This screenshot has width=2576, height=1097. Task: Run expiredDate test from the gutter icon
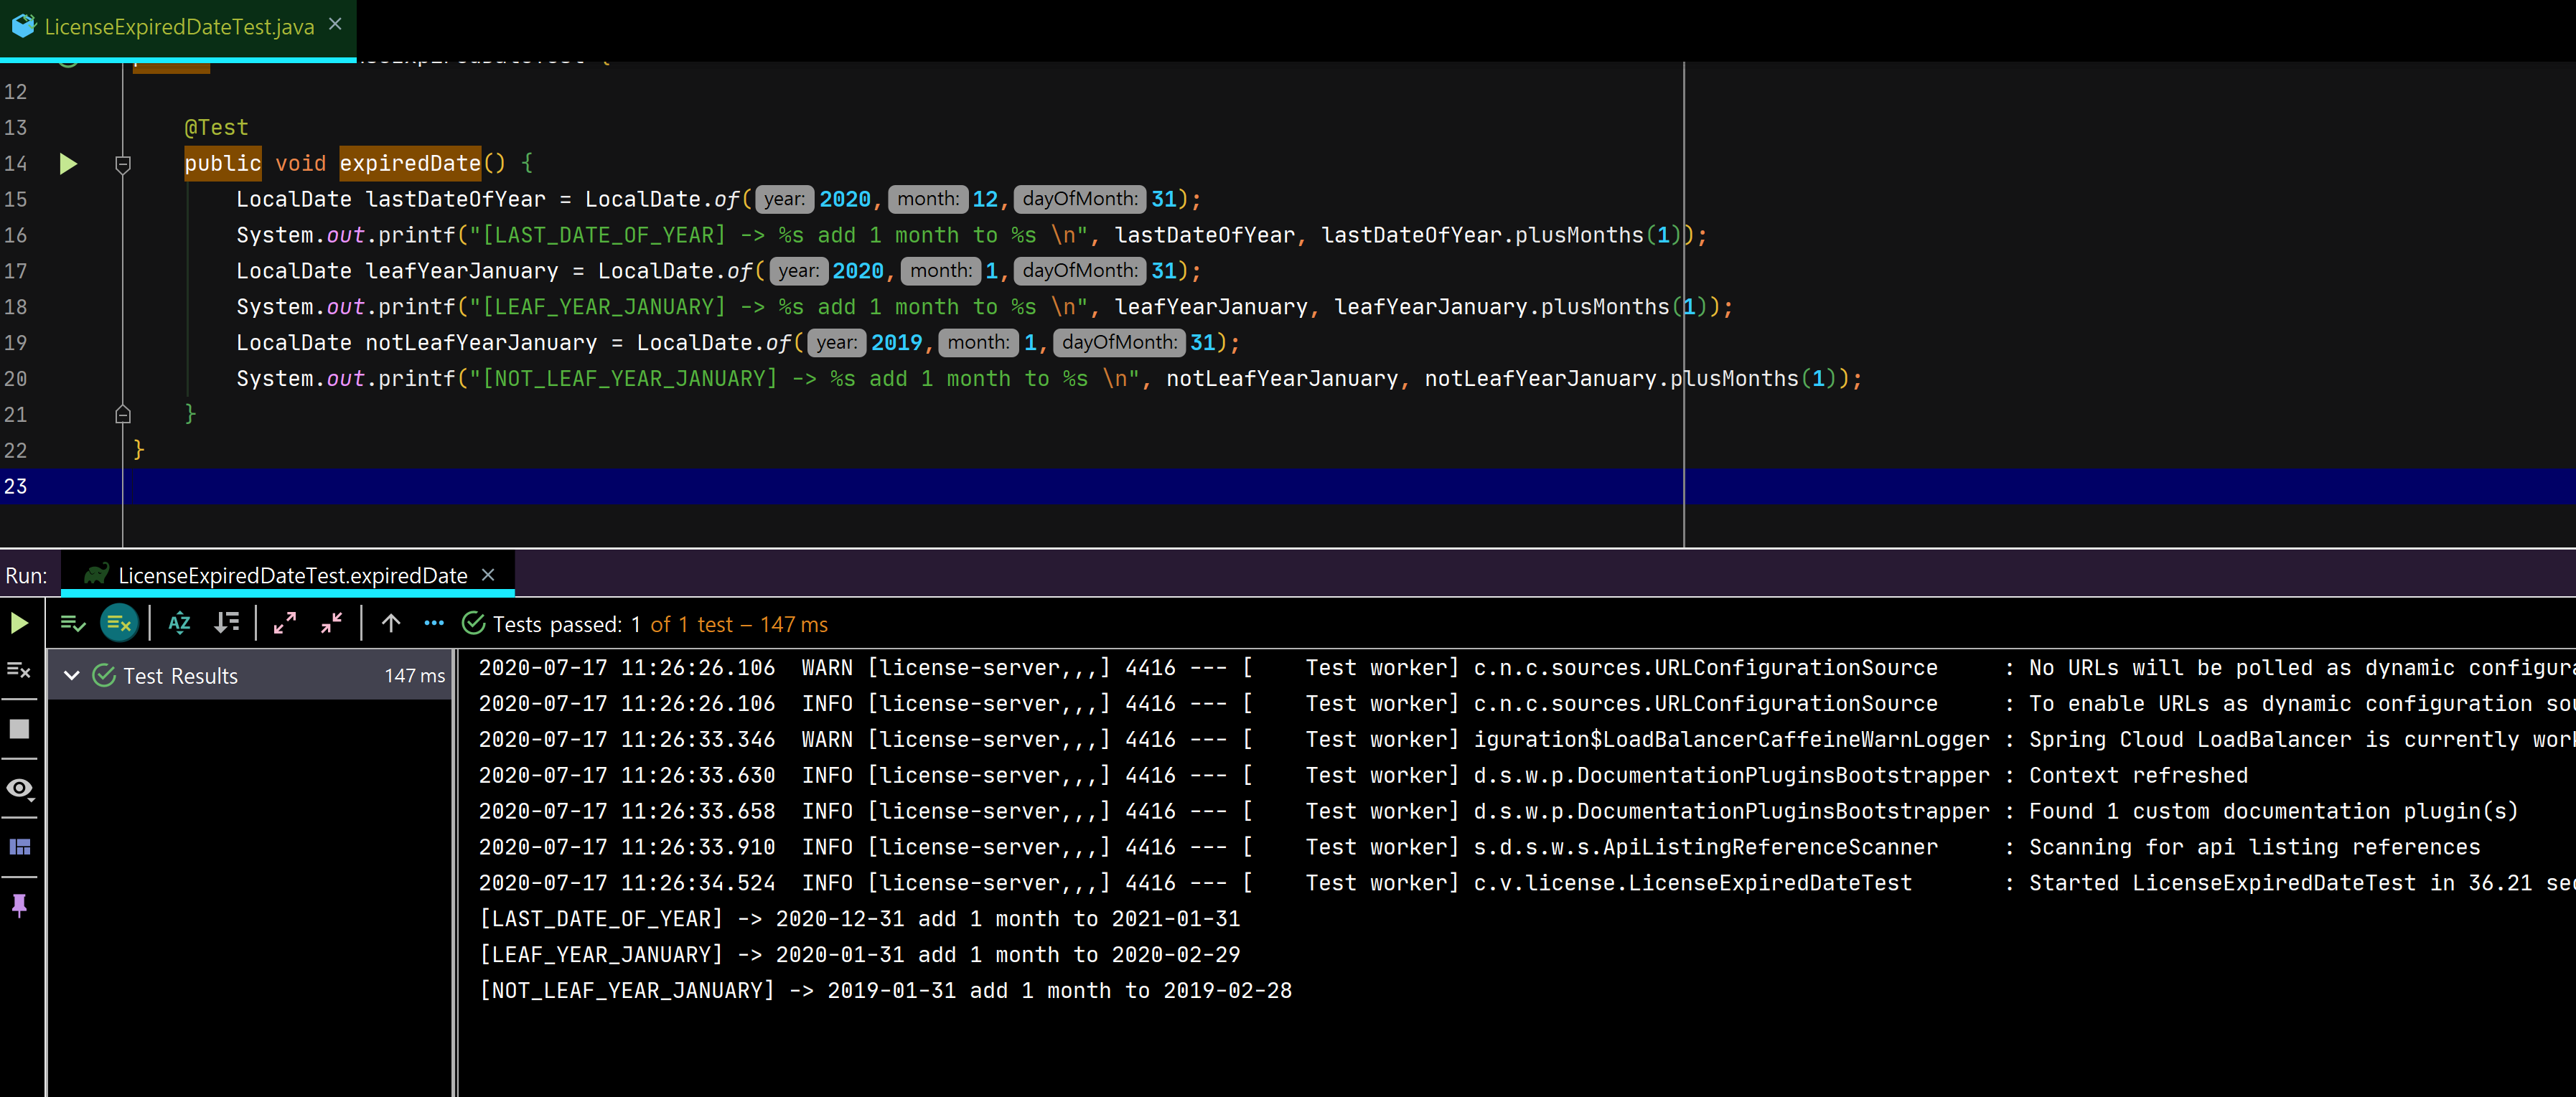click(68, 163)
